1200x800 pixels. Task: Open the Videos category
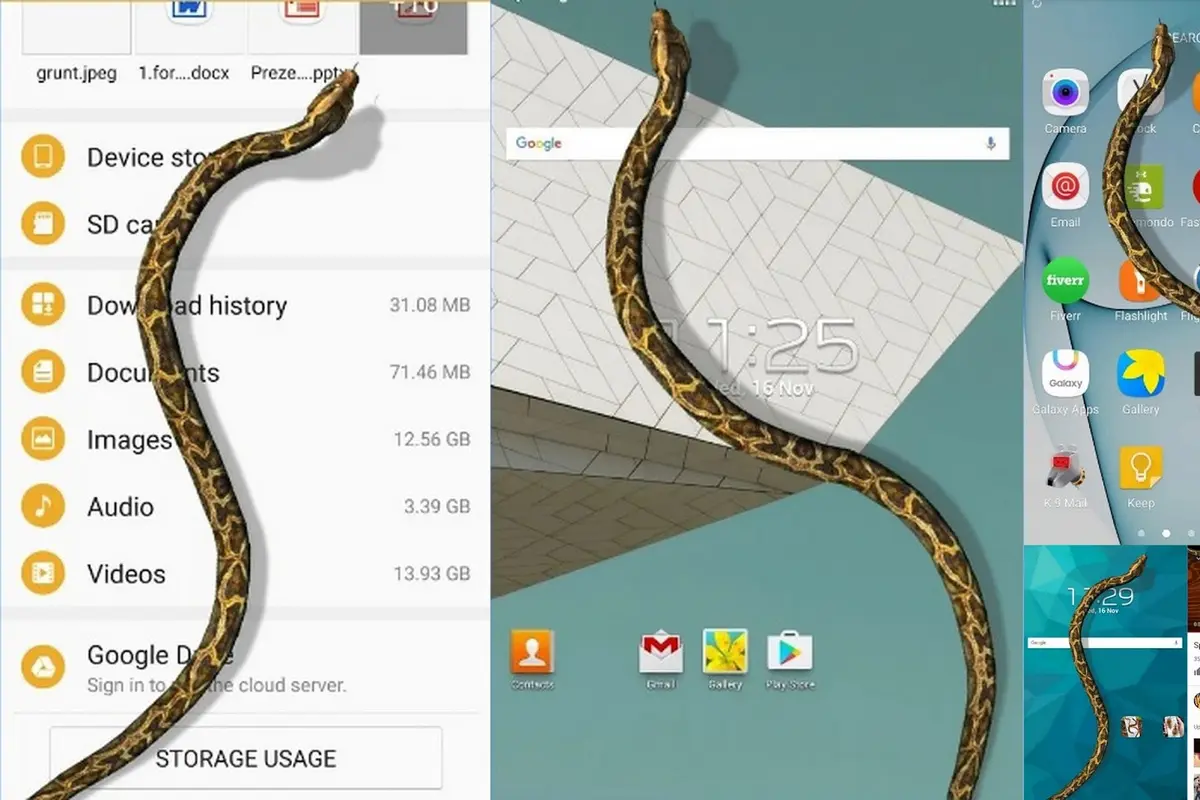[x=245, y=573]
